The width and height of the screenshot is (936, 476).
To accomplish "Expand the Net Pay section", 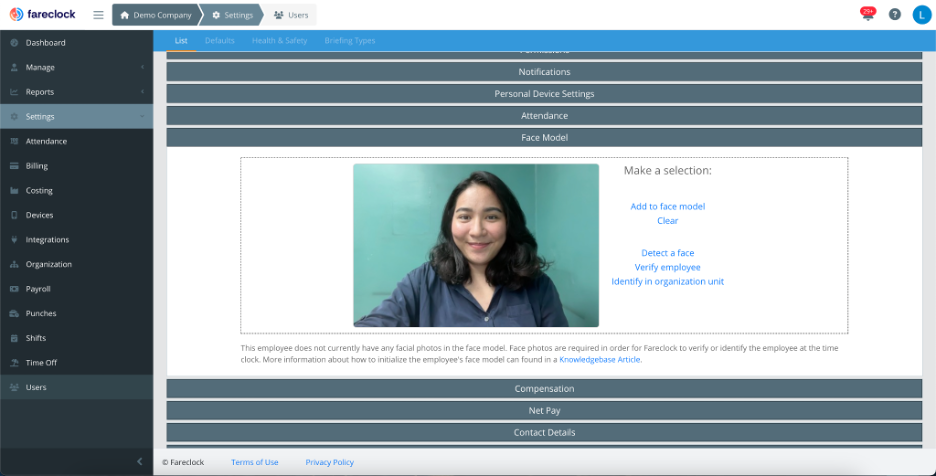I will coord(544,411).
